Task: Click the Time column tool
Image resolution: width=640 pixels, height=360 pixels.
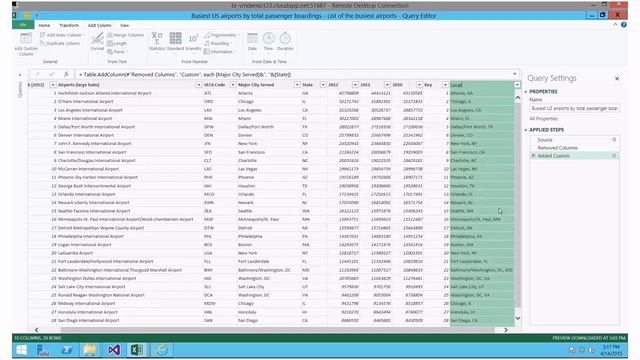Action: tap(268, 42)
